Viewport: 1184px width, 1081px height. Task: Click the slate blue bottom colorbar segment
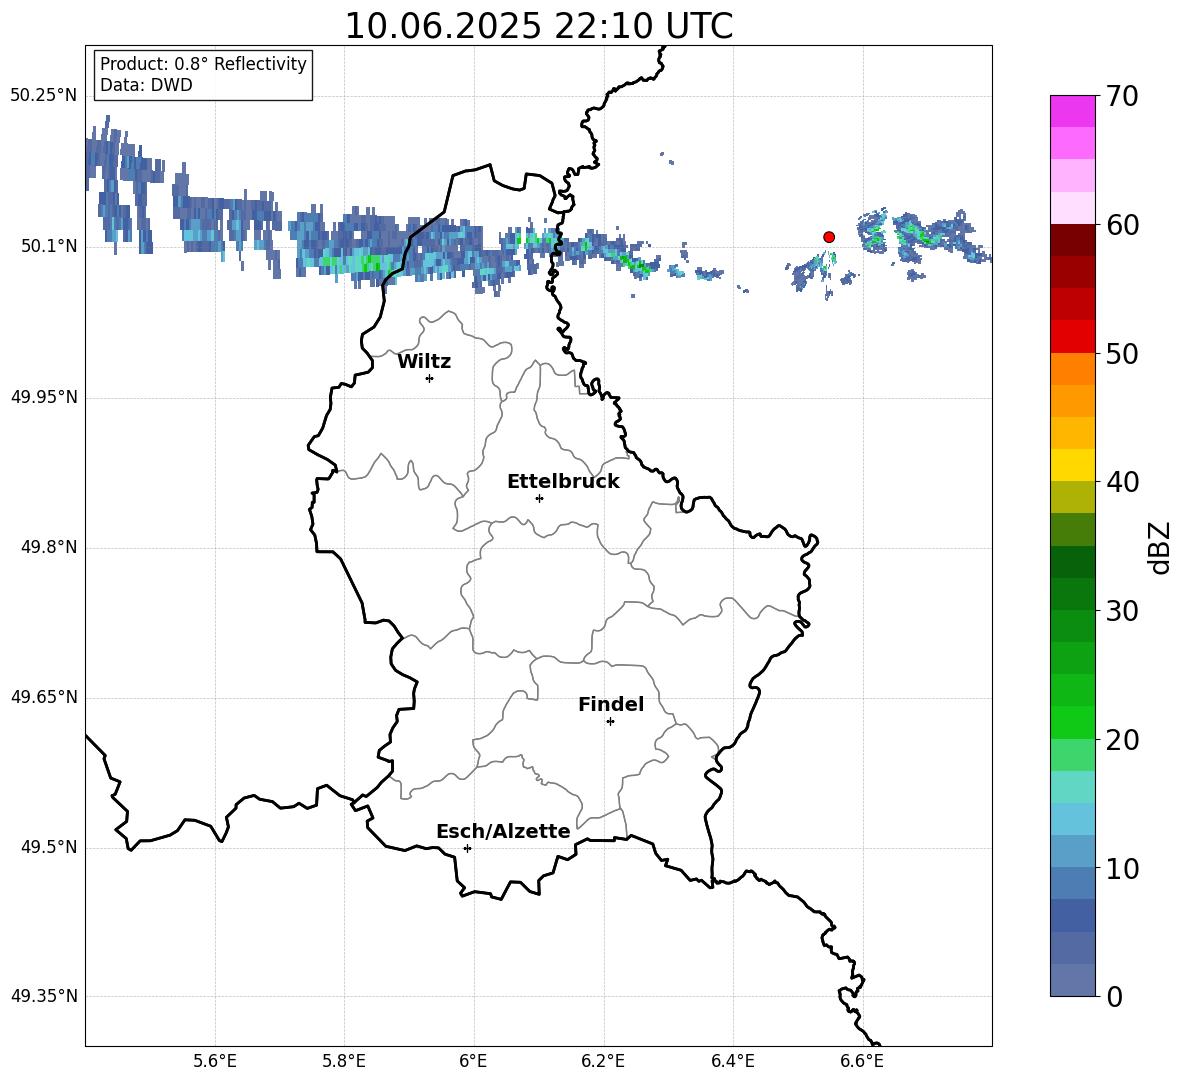tap(1072, 980)
